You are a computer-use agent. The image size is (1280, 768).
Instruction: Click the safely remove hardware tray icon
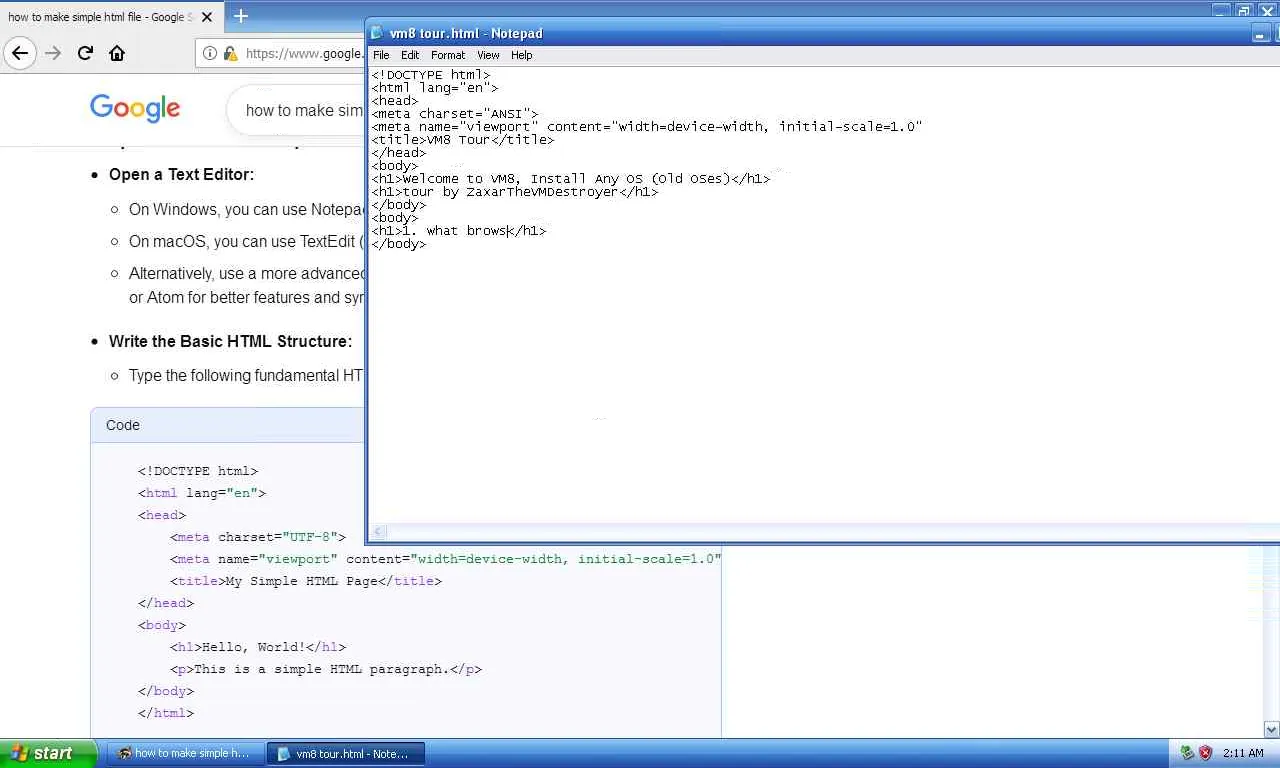click(1187, 753)
